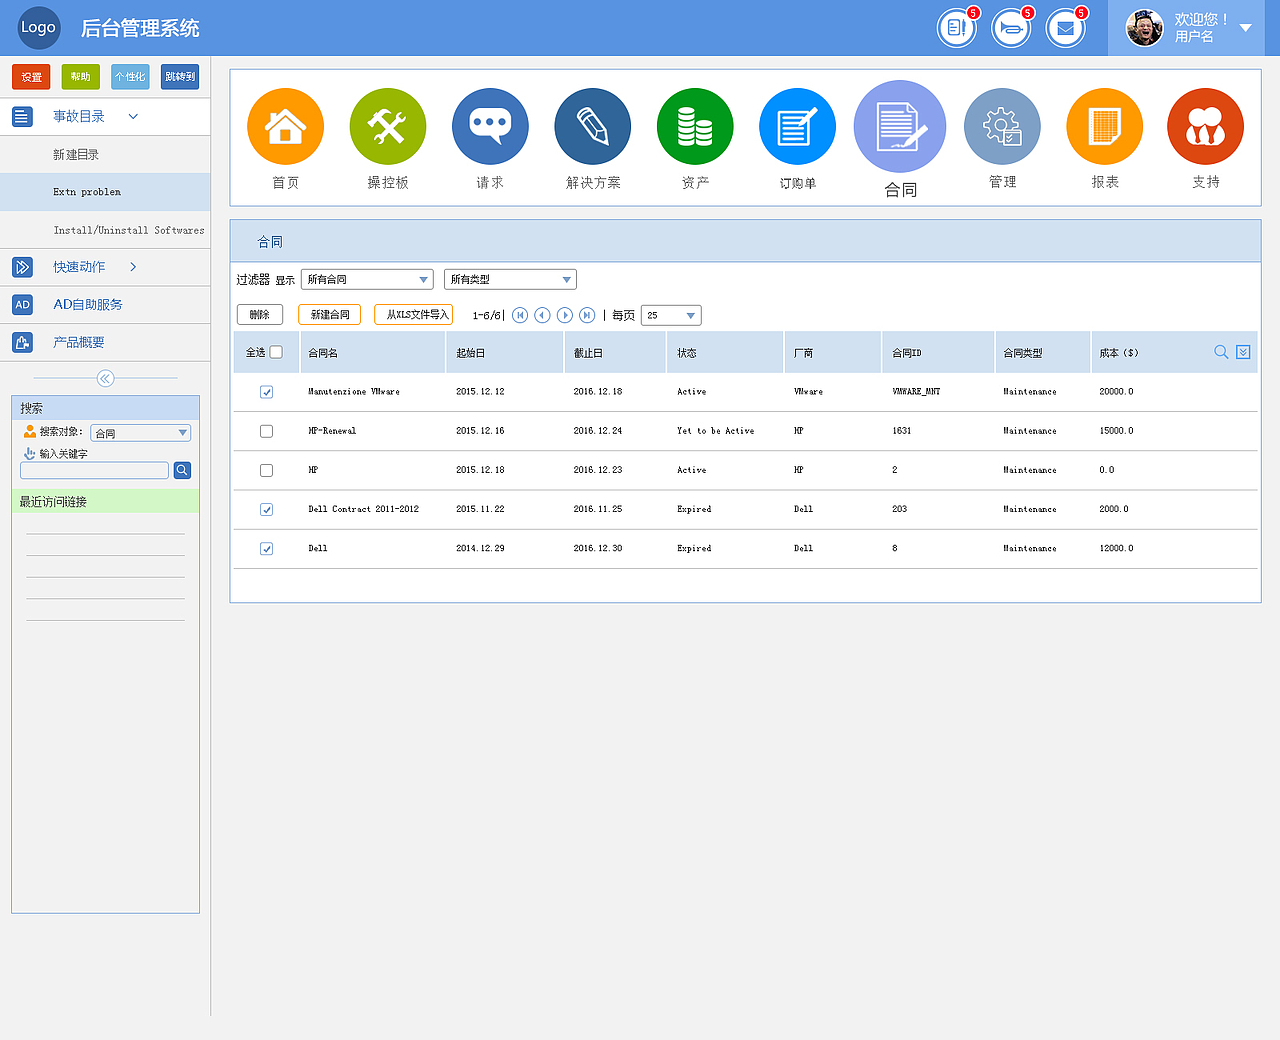Click the 新建合同 button
Screen dimensions: 1280x1040
pyautogui.click(x=330, y=315)
